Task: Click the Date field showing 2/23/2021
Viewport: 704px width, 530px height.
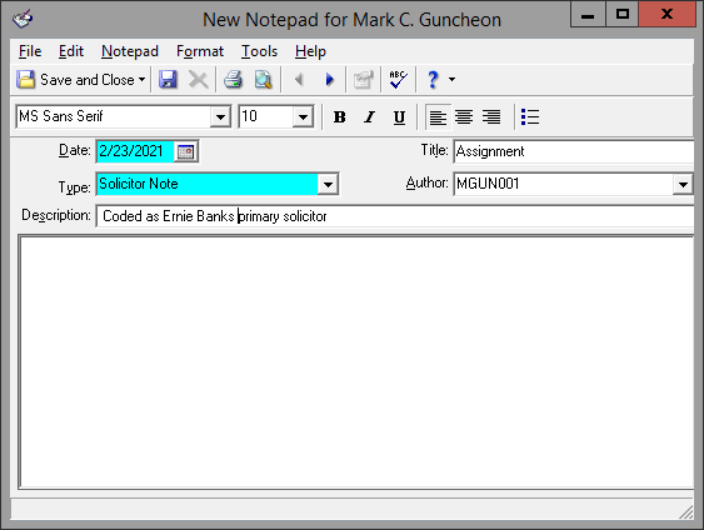Action: [135, 151]
